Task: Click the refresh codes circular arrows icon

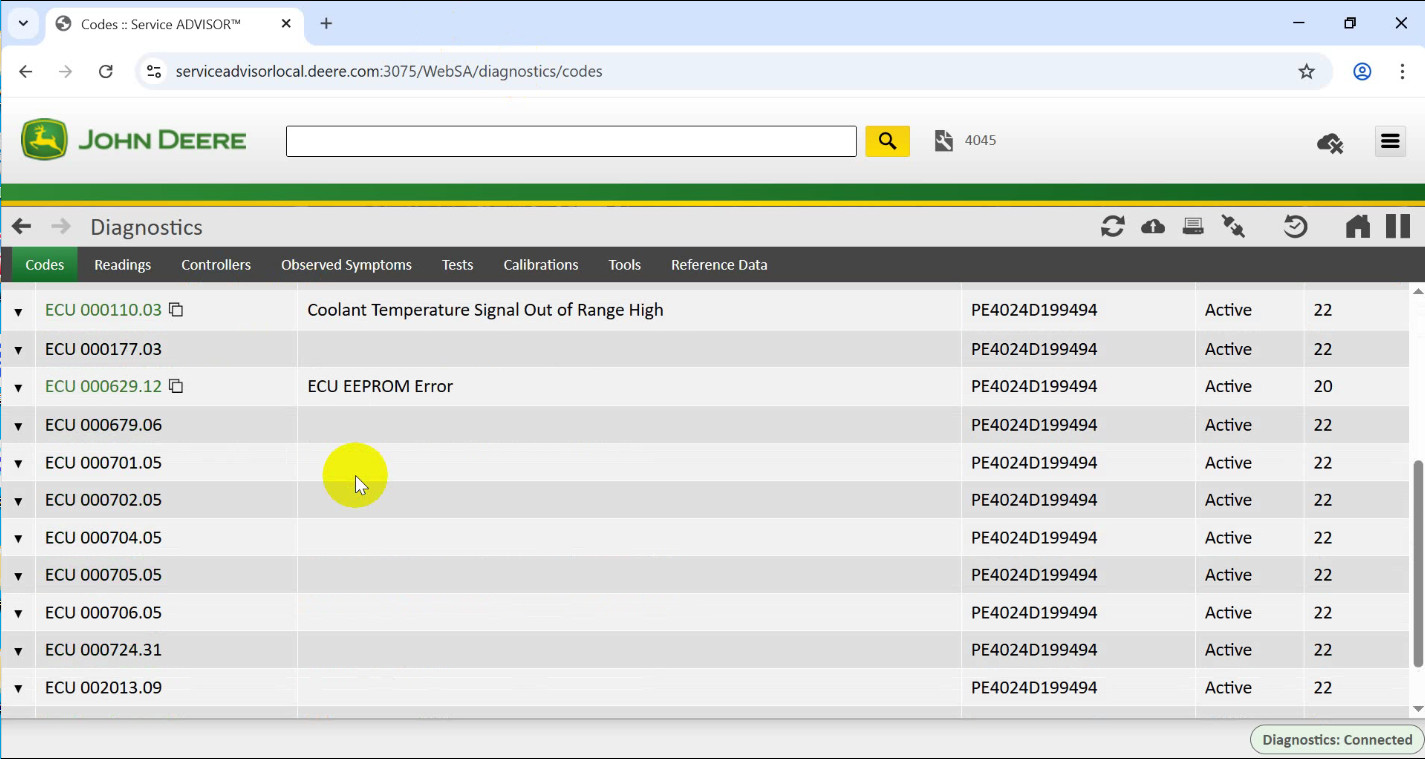Action: pyautogui.click(x=1112, y=227)
